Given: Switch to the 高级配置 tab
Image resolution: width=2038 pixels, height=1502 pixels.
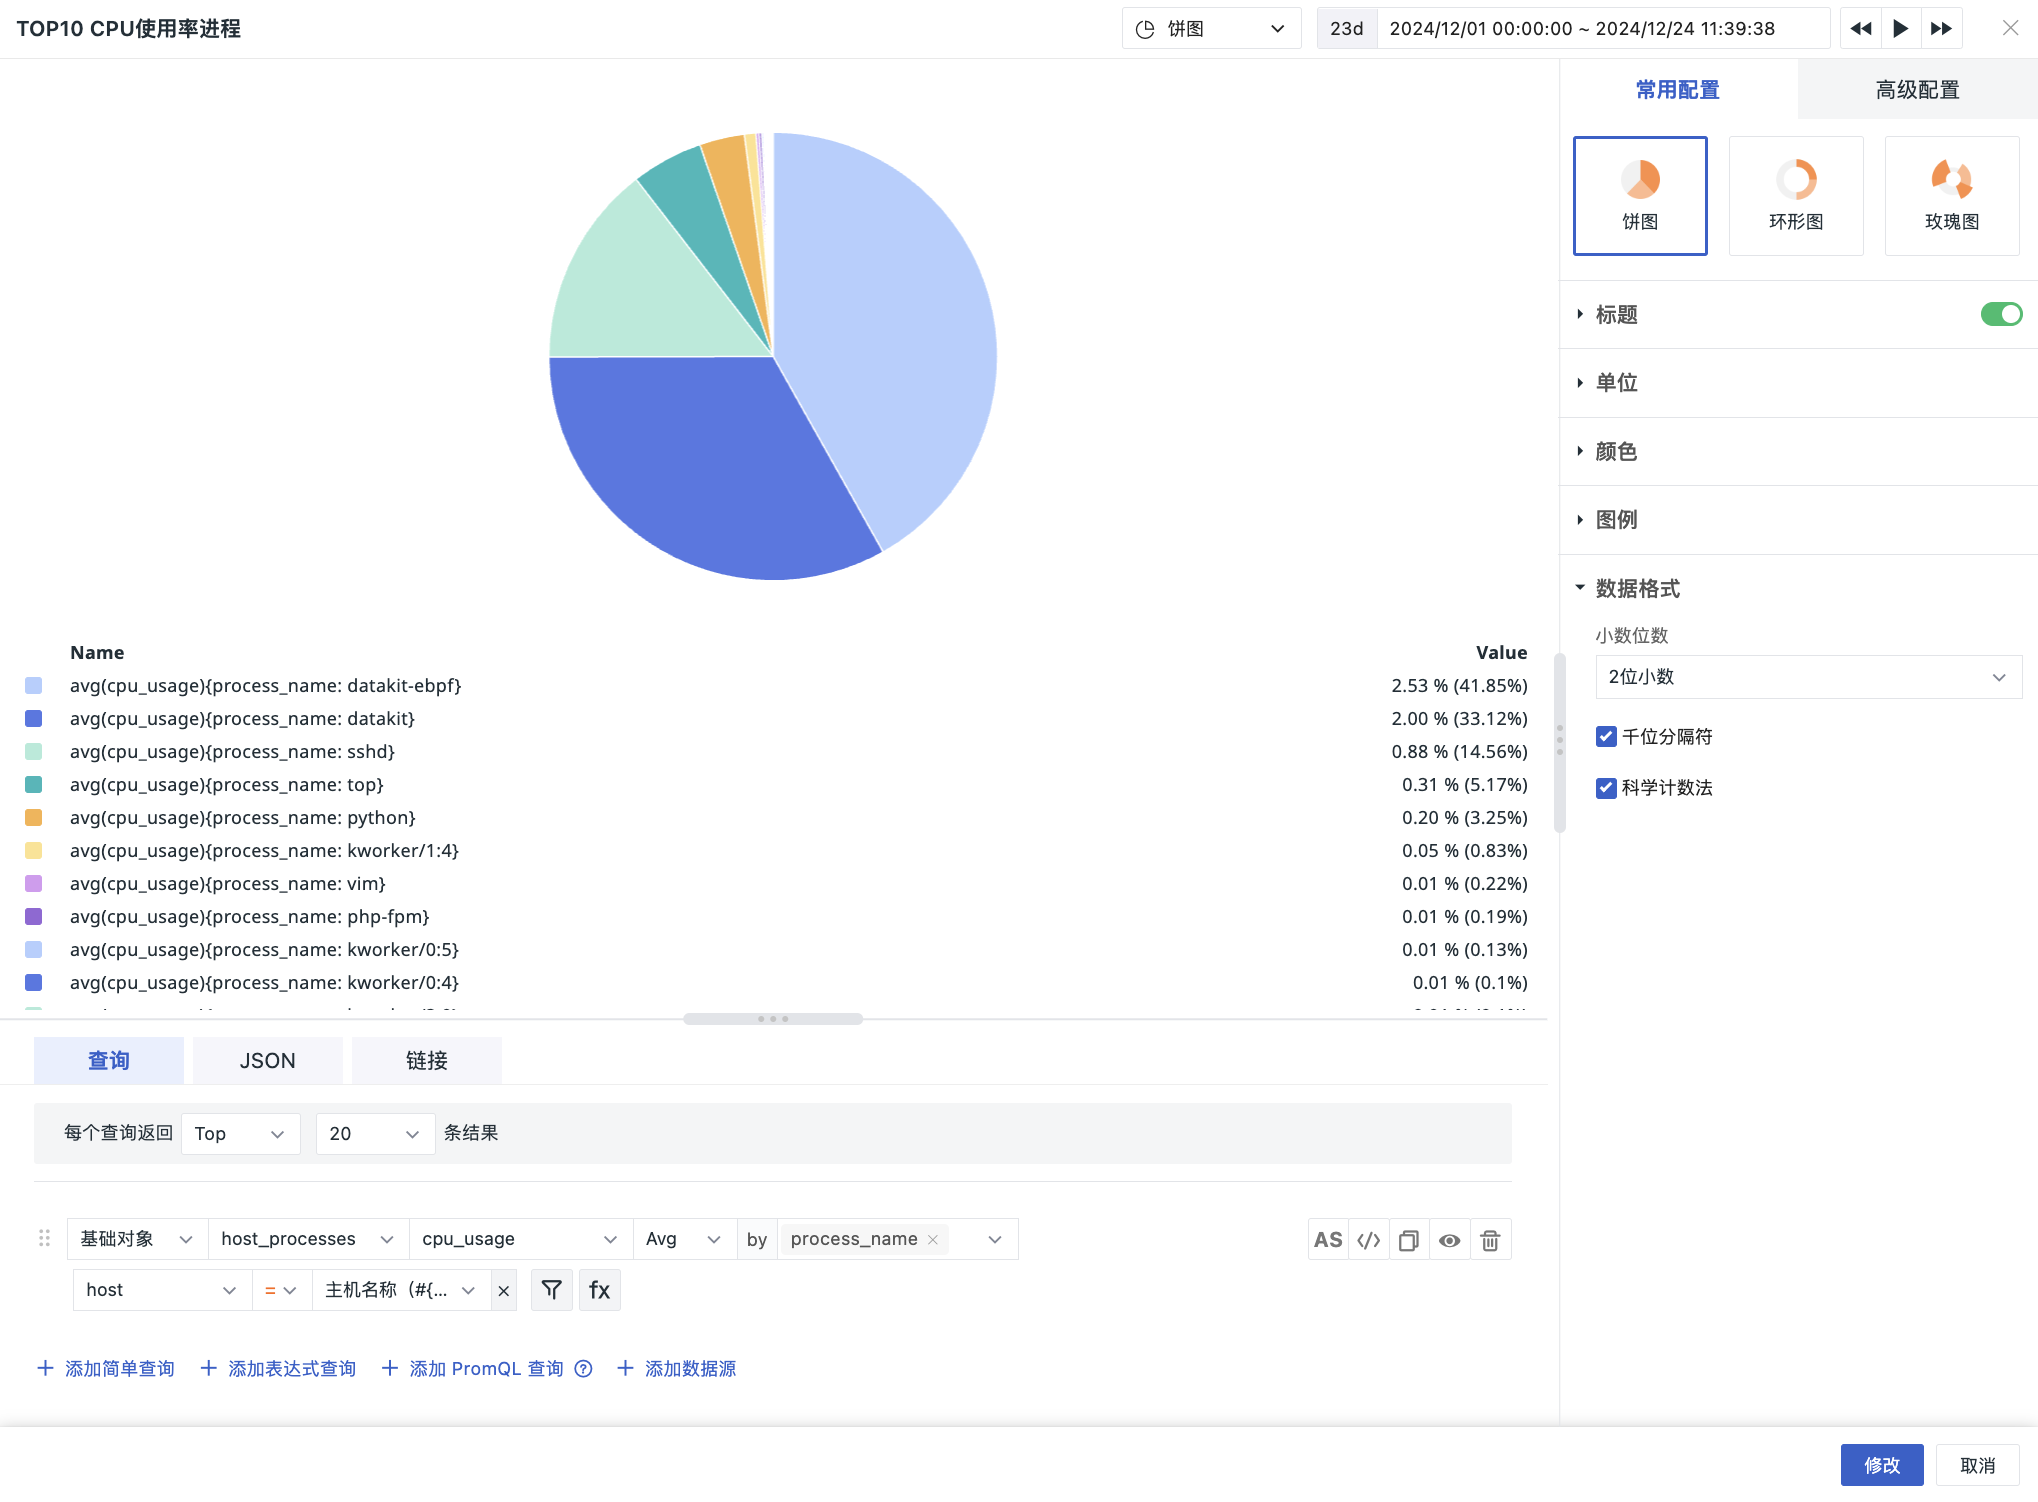Looking at the screenshot, I should 1917,90.
